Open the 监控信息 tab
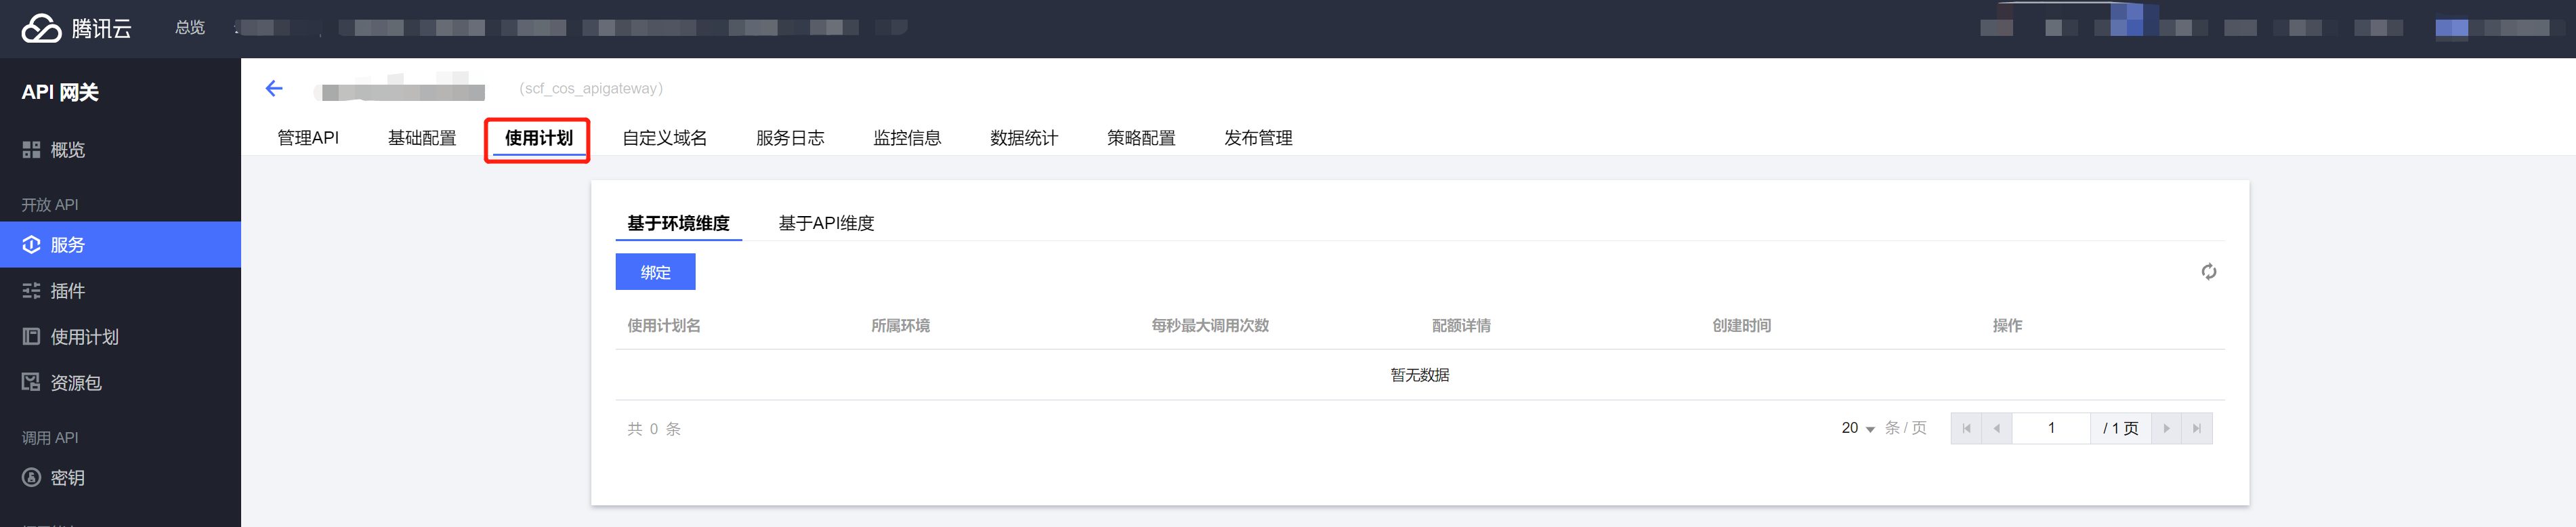Screen dimensions: 2576x527 (x=907, y=138)
